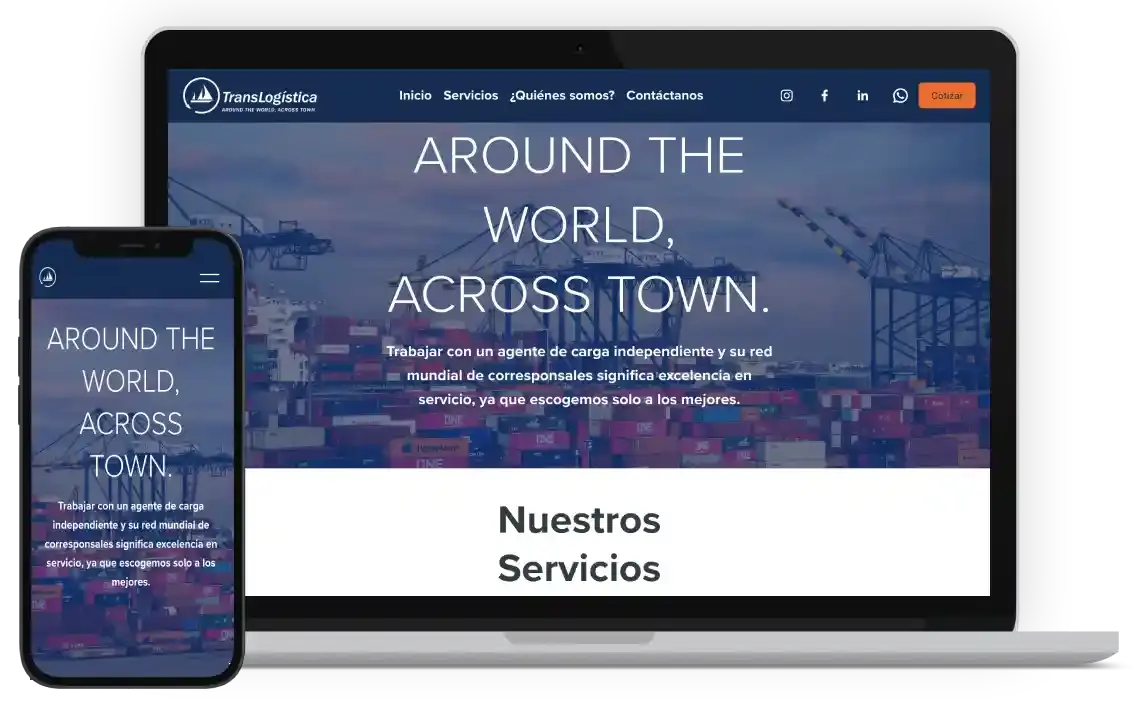This screenshot has height=706, width=1137.
Task: Go to the Inicio nav item
Action: point(415,96)
